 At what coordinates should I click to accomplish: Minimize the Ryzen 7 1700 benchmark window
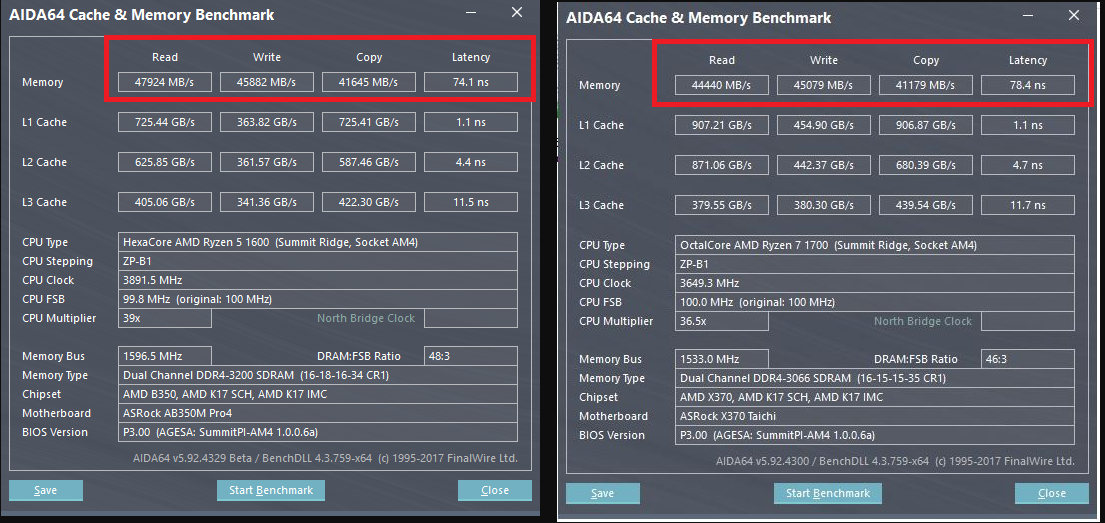[1029, 16]
